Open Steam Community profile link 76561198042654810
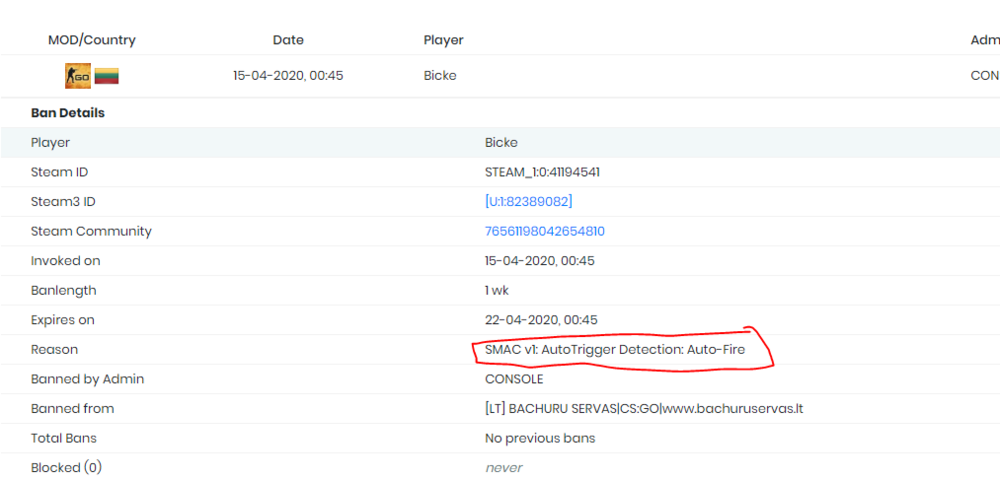1000x479 pixels. (544, 231)
